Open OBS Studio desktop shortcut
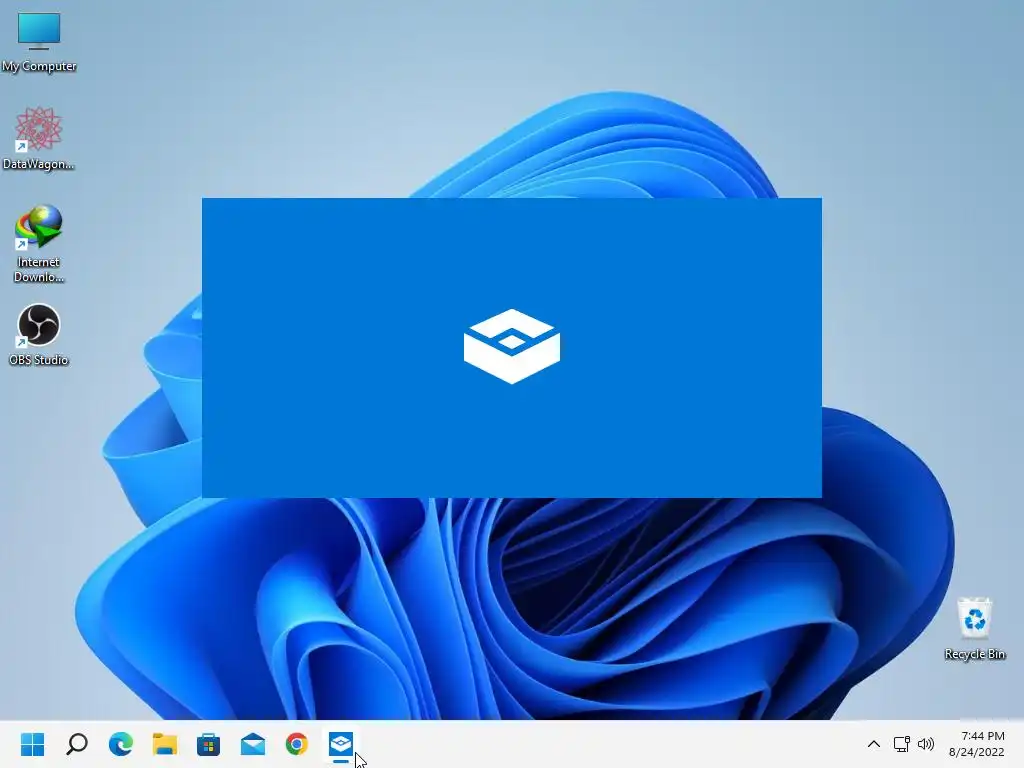 point(39,334)
